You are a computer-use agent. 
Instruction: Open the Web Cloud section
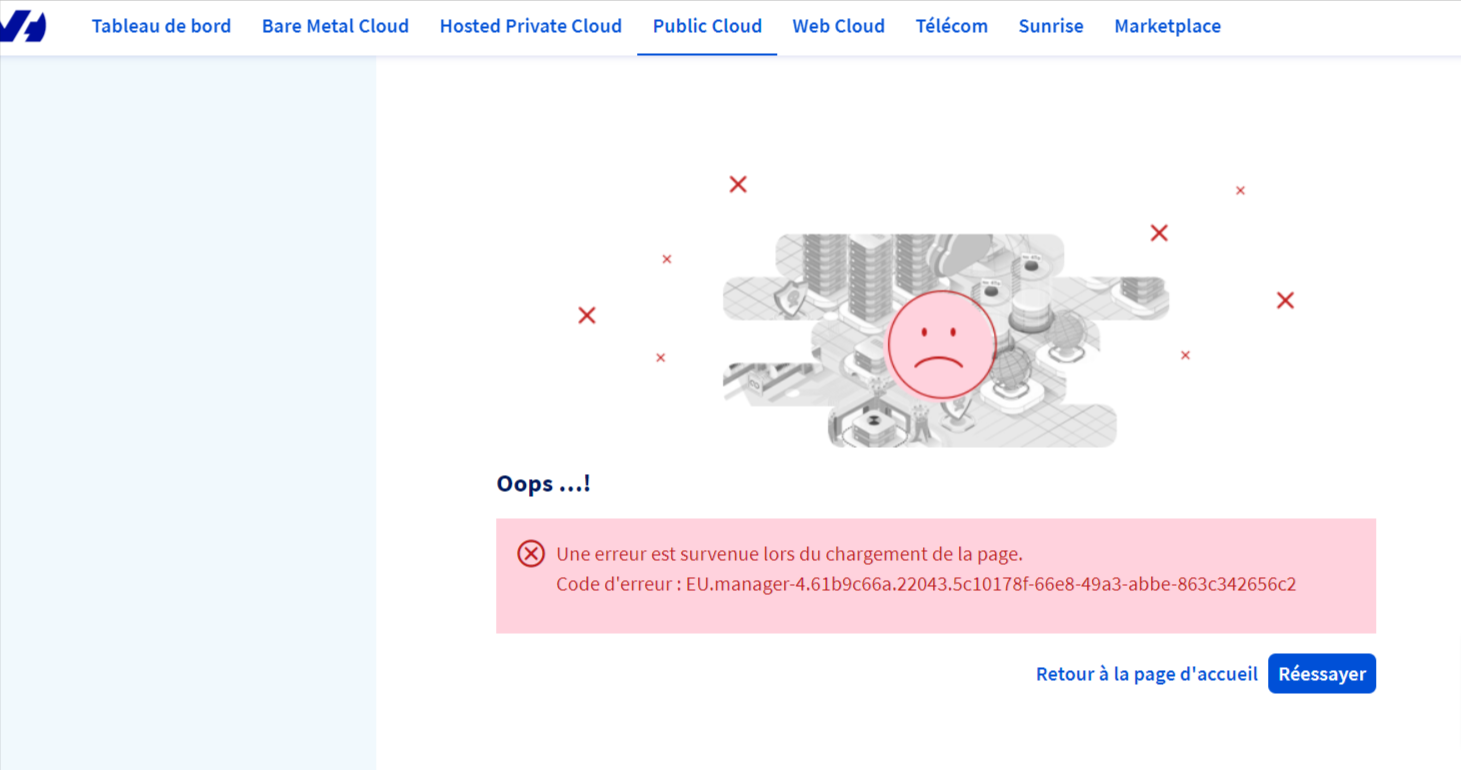click(838, 26)
